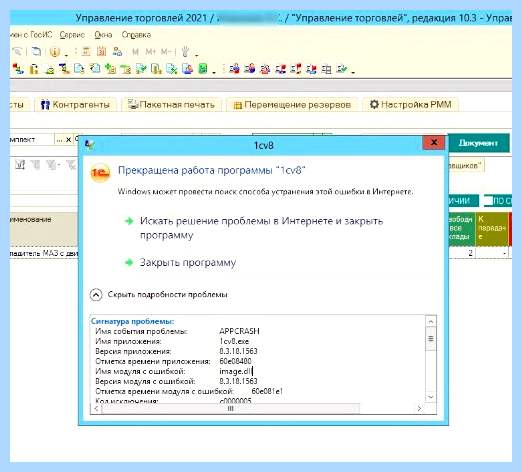The image size is (522, 472).
Task: Open the Пакетная печать tab
Action: click(x=171, y=105)
